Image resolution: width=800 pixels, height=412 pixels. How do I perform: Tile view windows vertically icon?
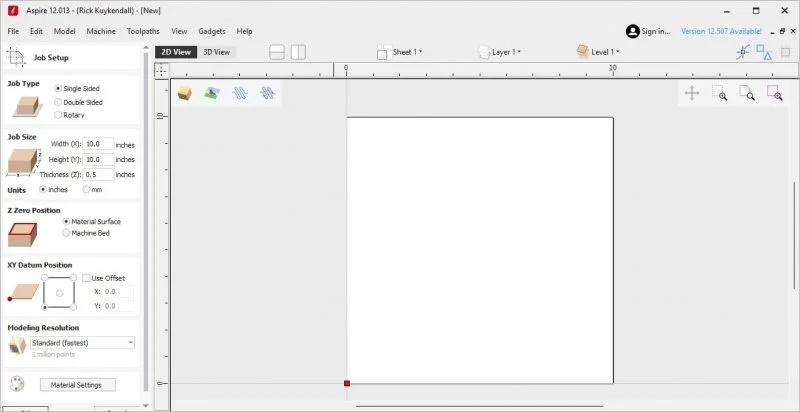[x=298, y=52]
